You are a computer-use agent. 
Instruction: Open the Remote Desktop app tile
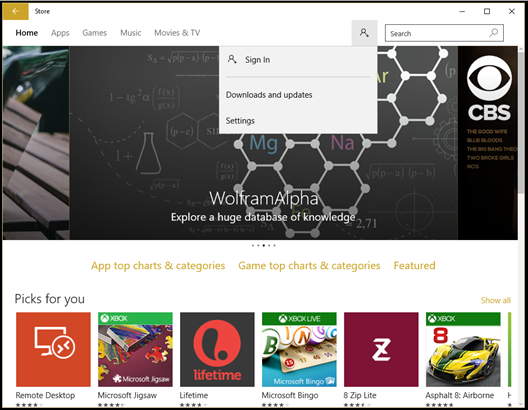point(53,349)
